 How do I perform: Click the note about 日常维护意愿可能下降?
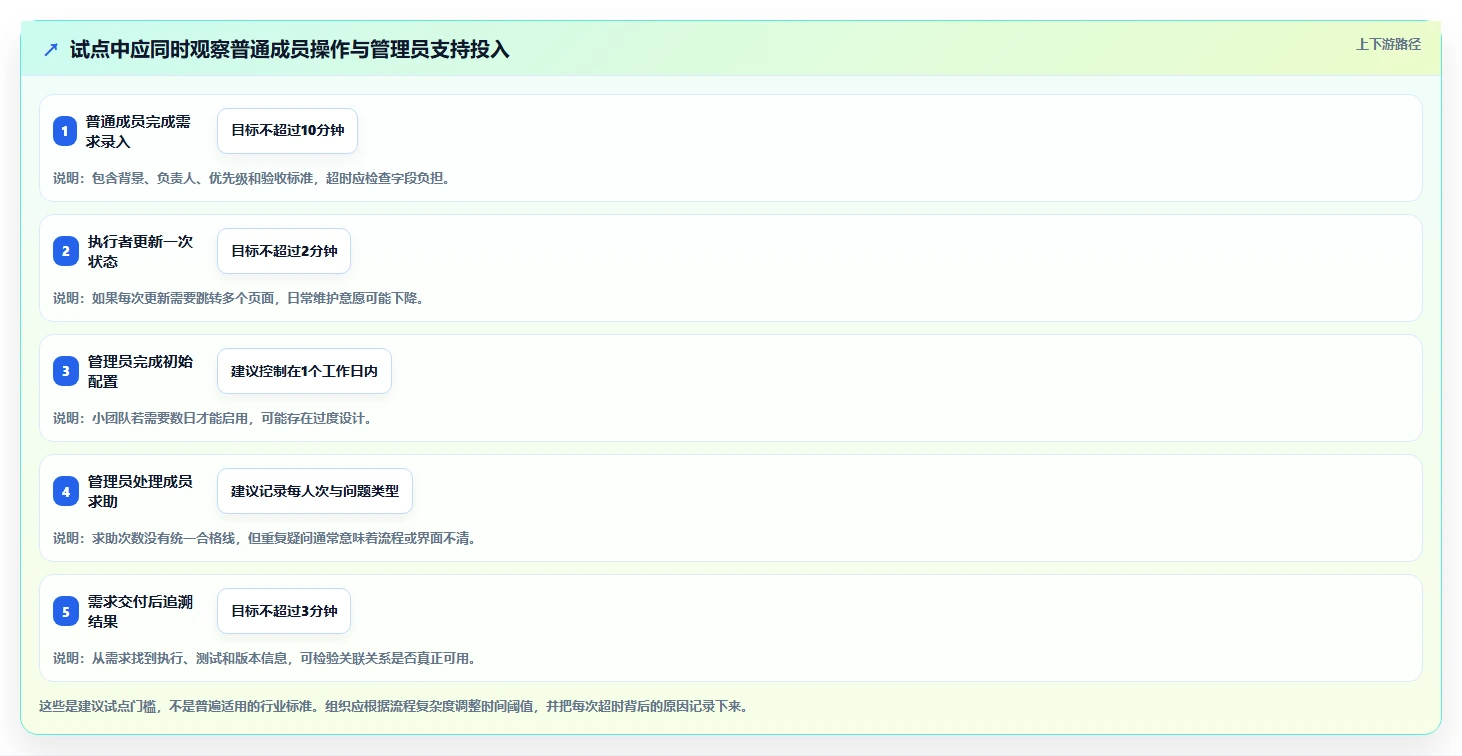tap(239, 298)
